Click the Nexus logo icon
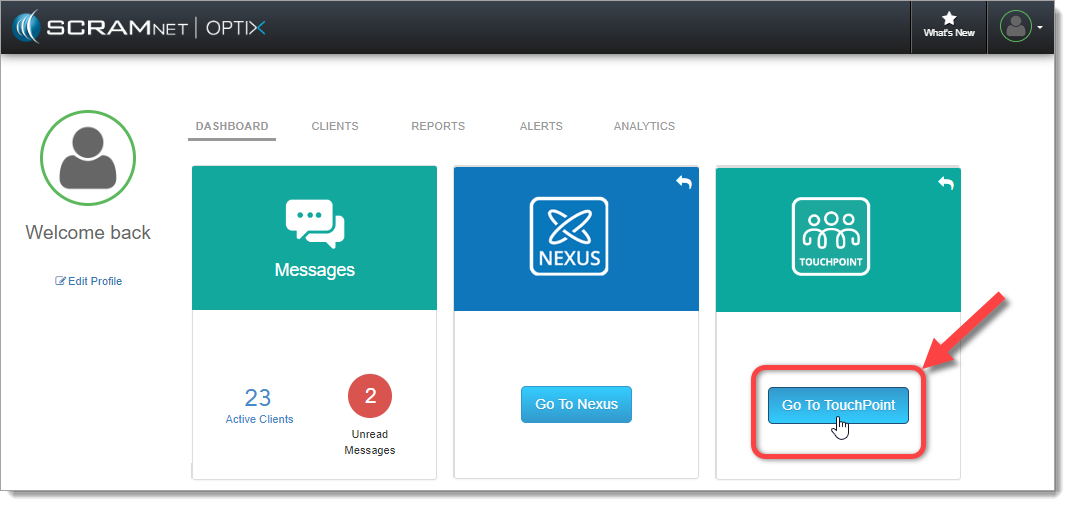The image size is (1070, 506). pyautogui.click(x=568, y=236)
